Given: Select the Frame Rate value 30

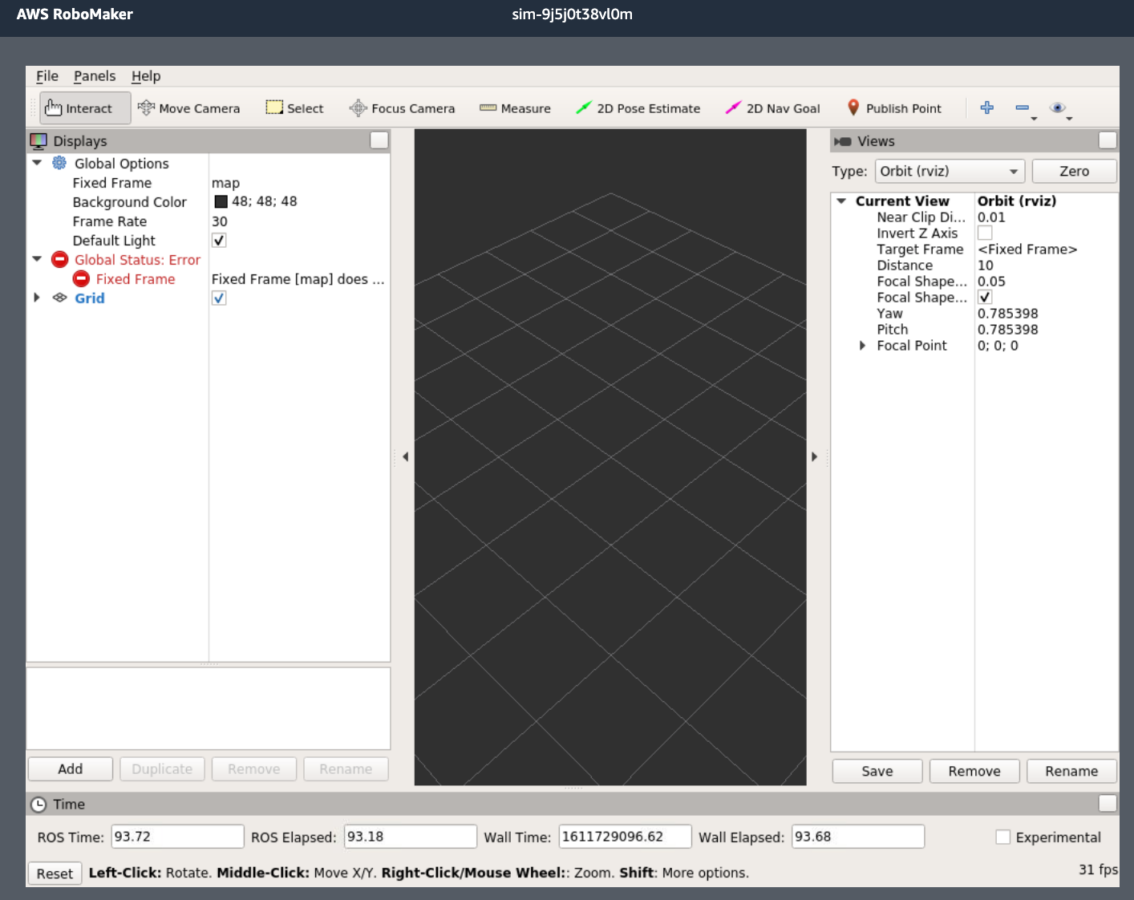Looking at the screenshot, I should pyautogui.click(x=219, y=221).
